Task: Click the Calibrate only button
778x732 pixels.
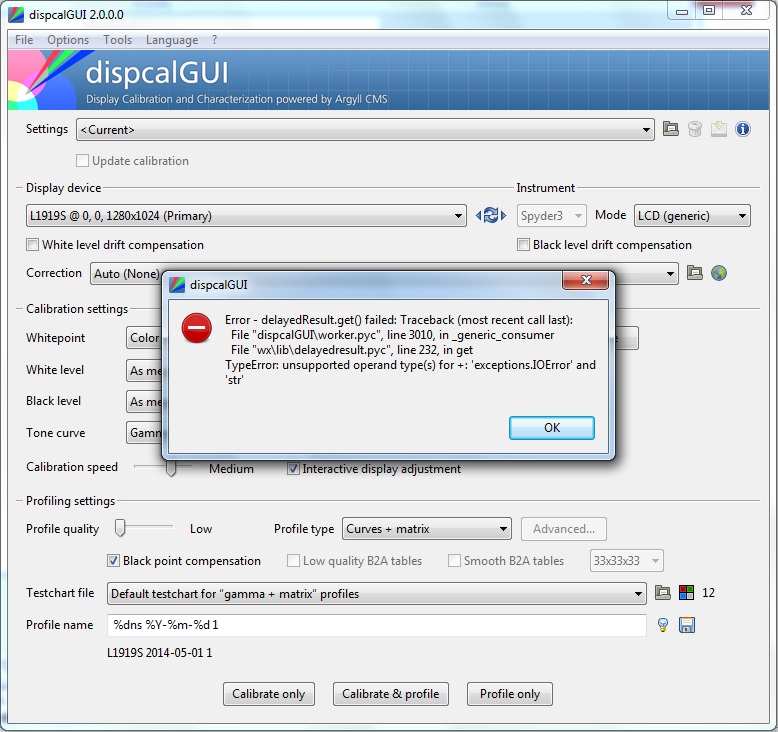Action: (268, 694)
